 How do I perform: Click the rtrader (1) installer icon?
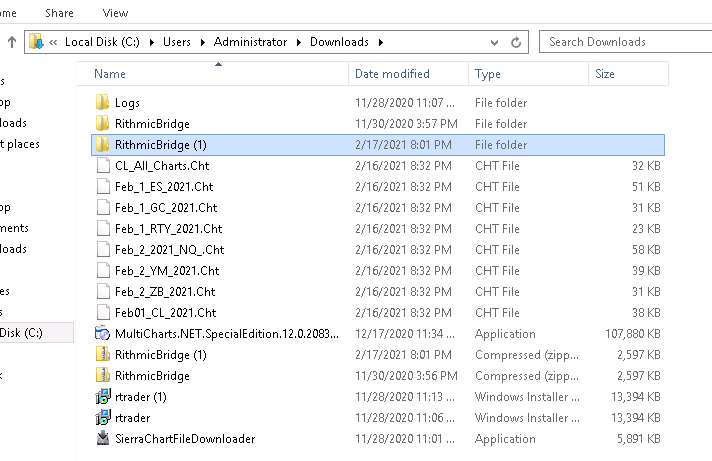click(x=102, y=397)
